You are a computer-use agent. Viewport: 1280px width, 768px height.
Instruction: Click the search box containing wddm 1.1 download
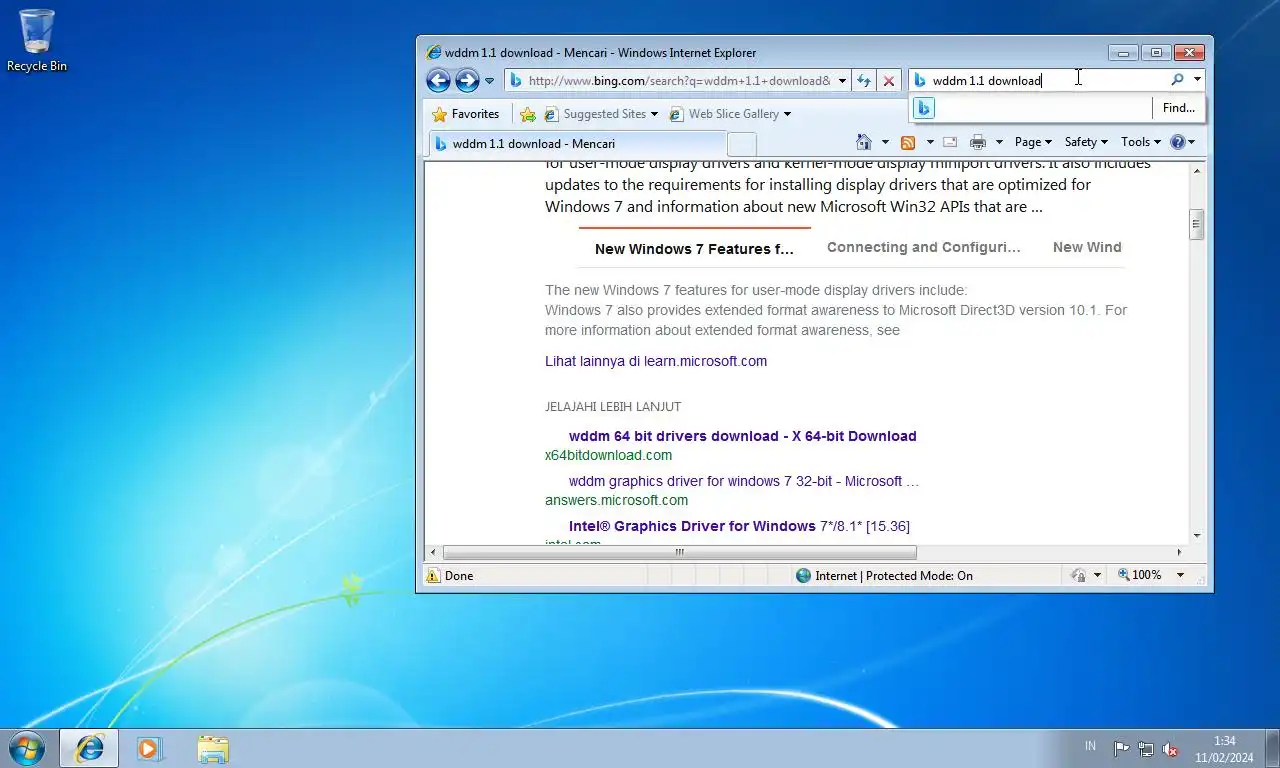(x=1048, y=80)
